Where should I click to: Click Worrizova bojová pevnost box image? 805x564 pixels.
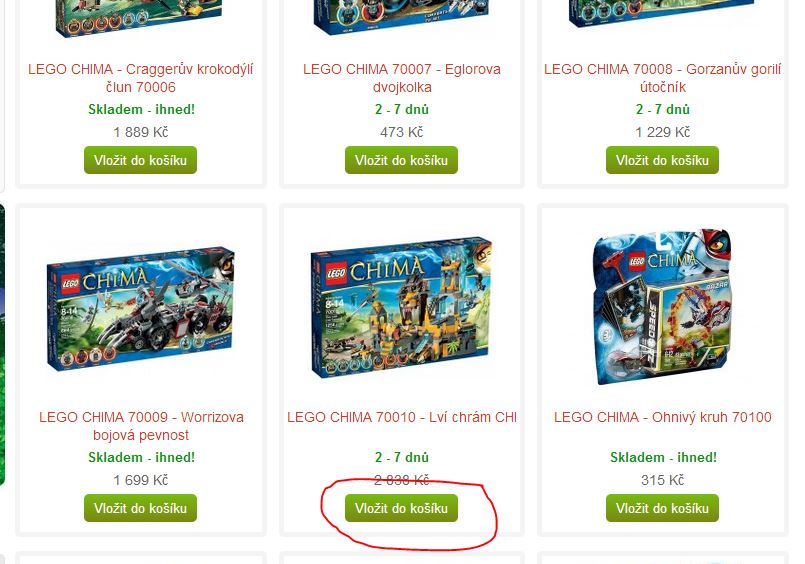141,309
